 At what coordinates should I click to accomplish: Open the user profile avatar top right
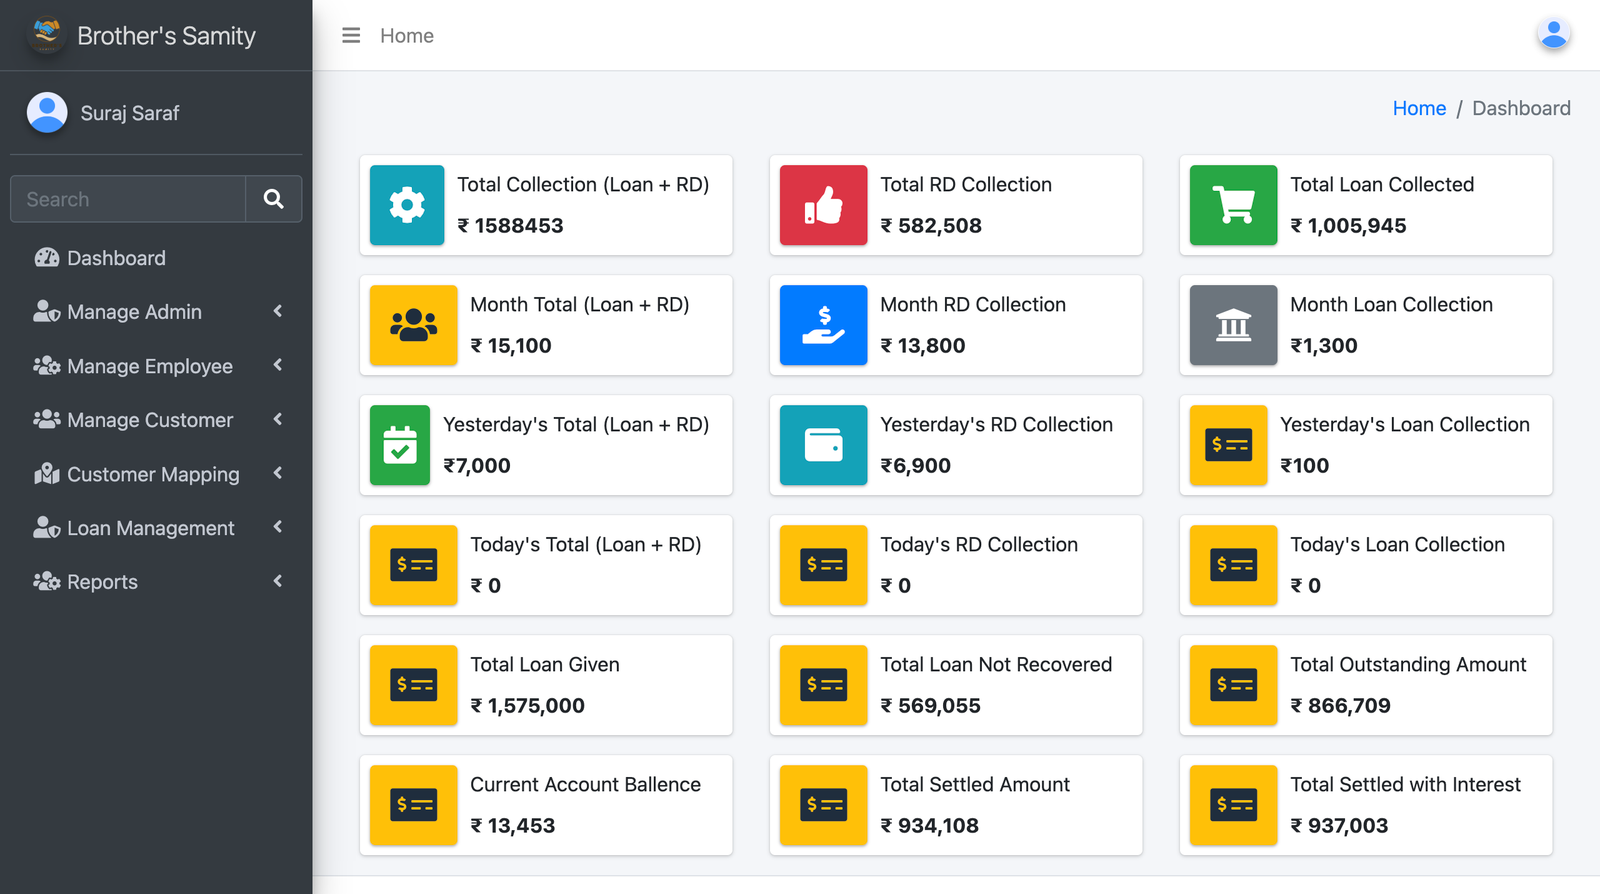[1553, 35]
